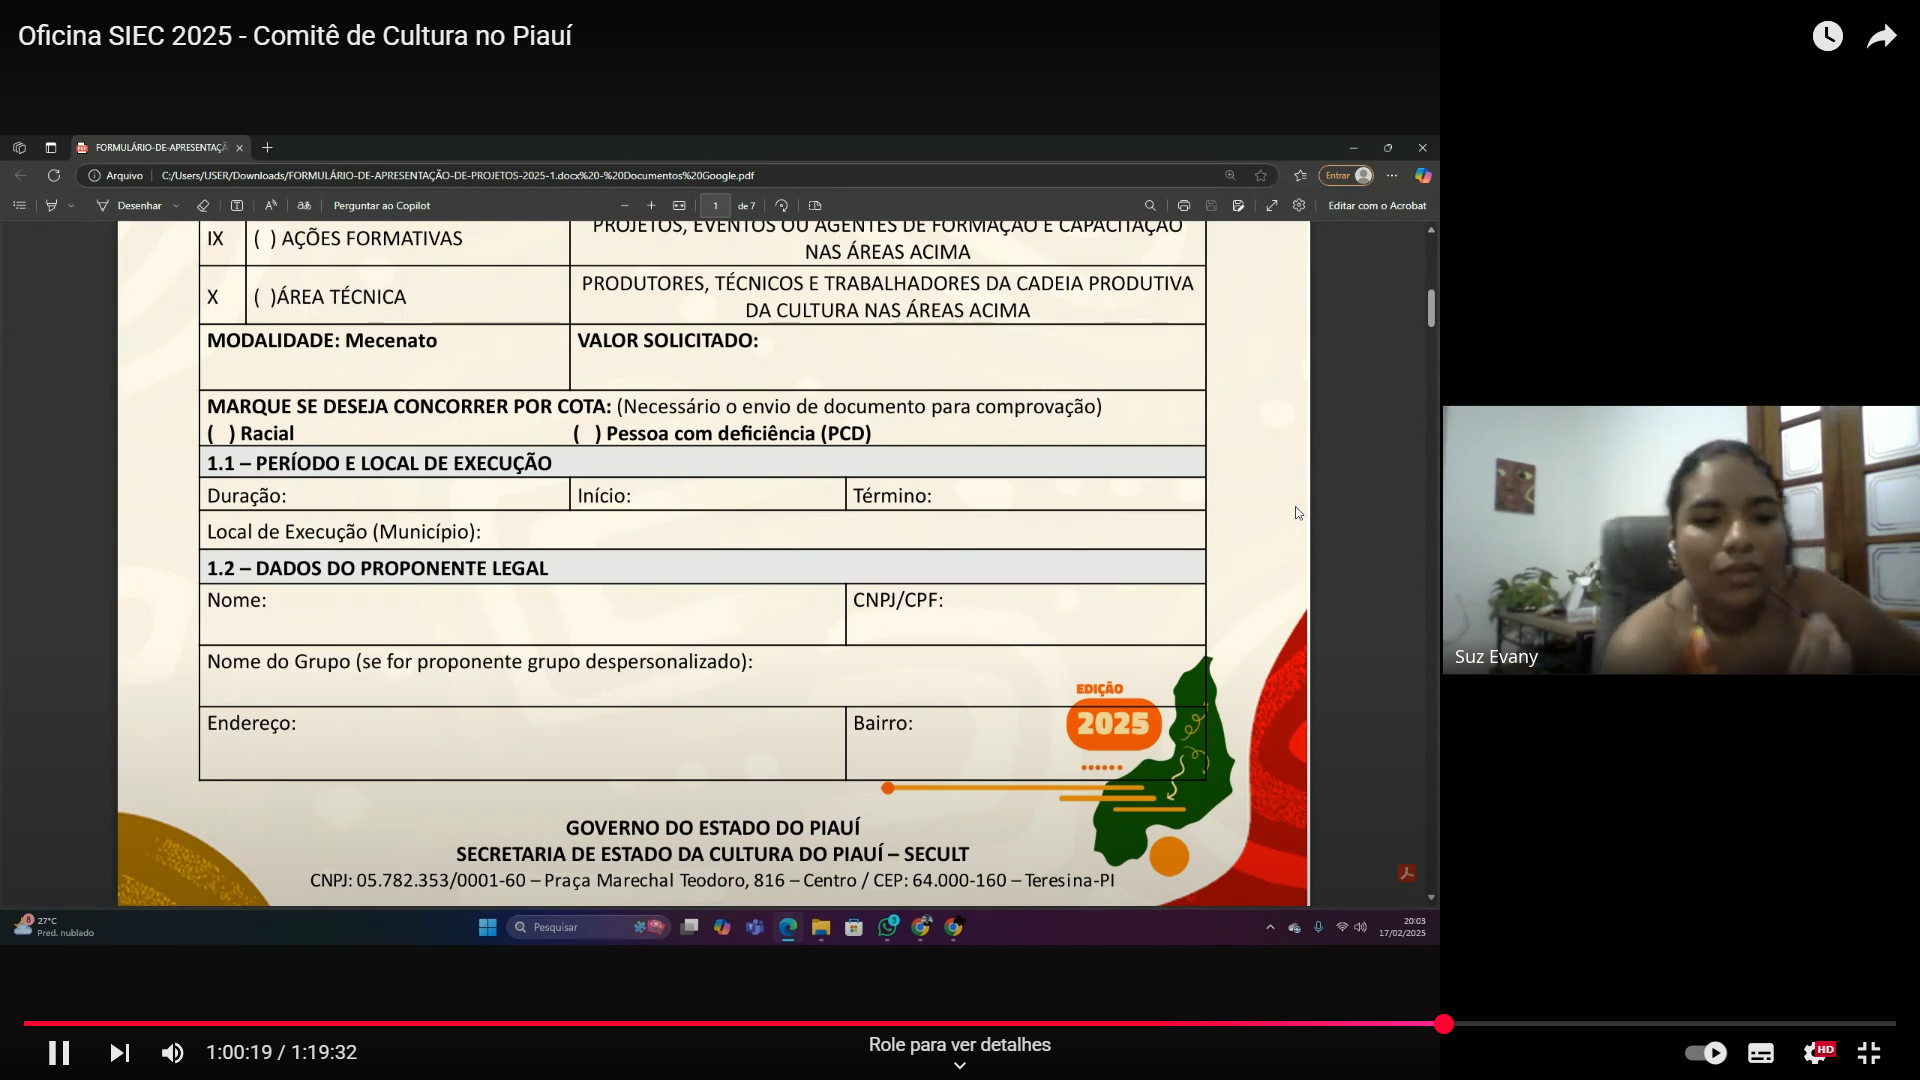This screenshot has height=1080, width=1920.
Task: Pause the video playback
Action: [59, 1052]
